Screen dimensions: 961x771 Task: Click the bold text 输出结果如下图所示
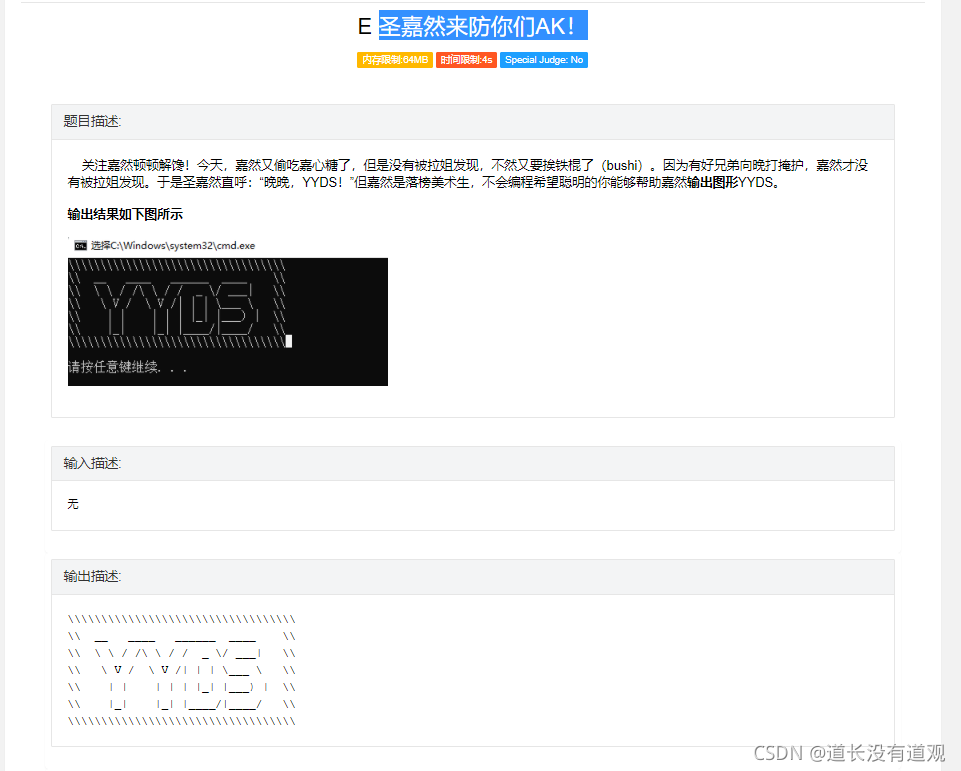pos(125,215)
